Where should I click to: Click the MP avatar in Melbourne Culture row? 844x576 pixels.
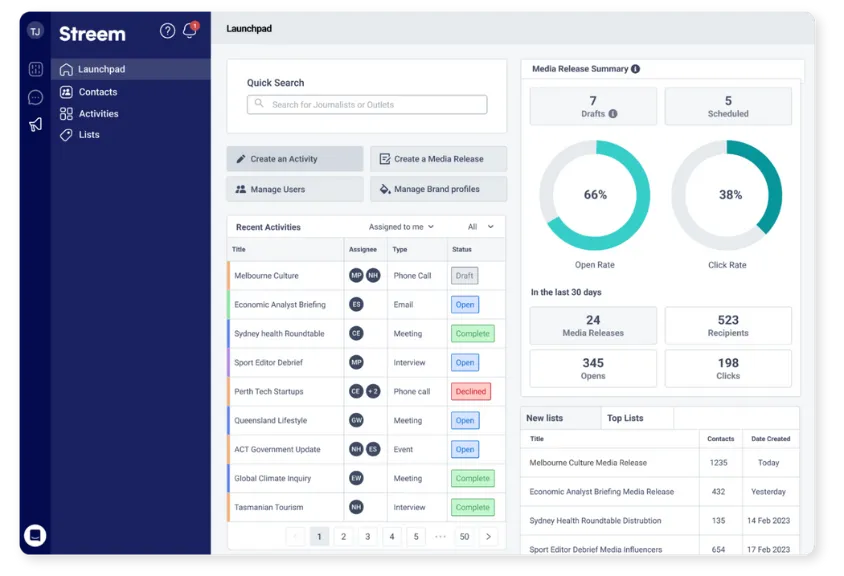pyautogui.click(x=356, y=276)
